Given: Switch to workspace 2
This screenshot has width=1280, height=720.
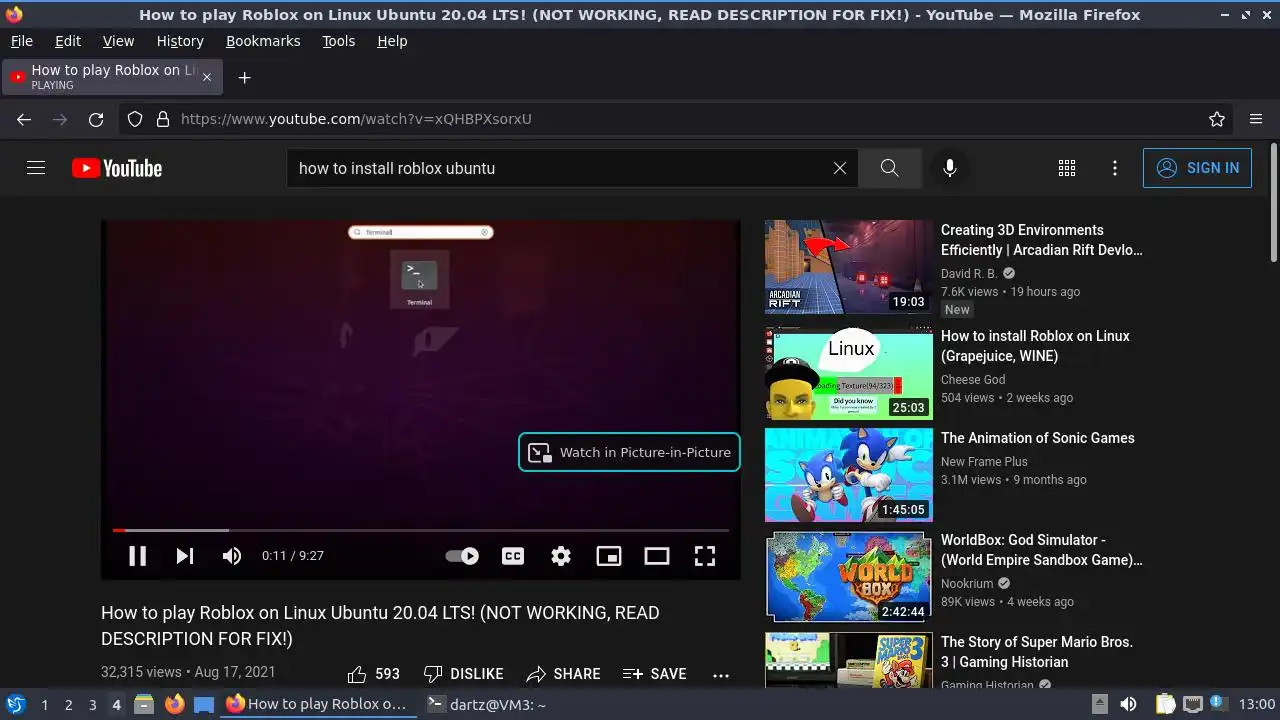Looking at the screenshot, I should coord(68,705).
